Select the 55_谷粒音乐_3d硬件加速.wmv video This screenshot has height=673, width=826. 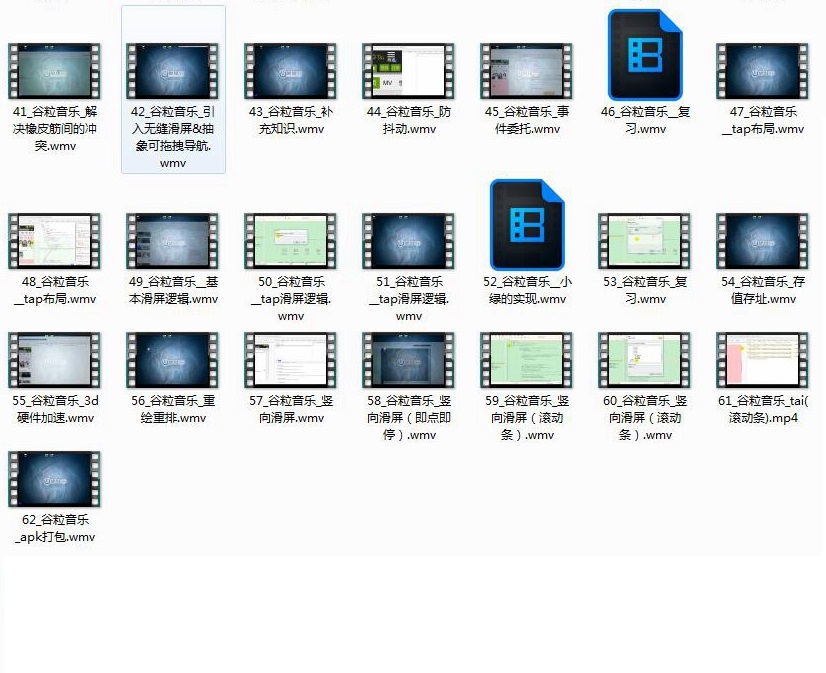[54, 361]
